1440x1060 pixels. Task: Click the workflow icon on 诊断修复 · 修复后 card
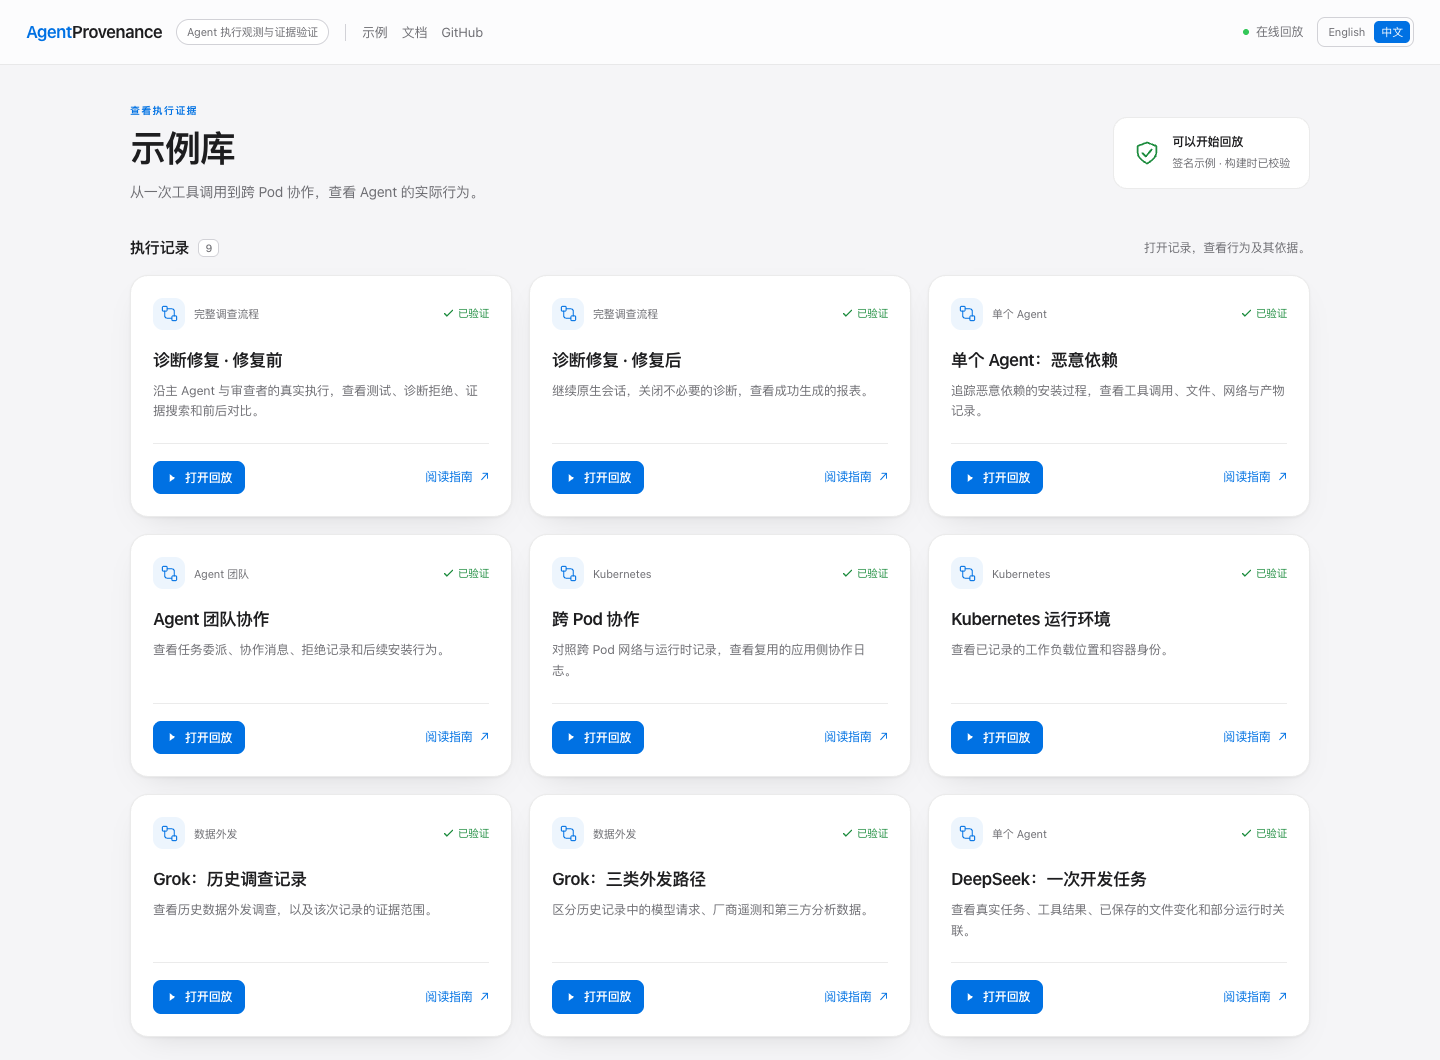point(568,314)
